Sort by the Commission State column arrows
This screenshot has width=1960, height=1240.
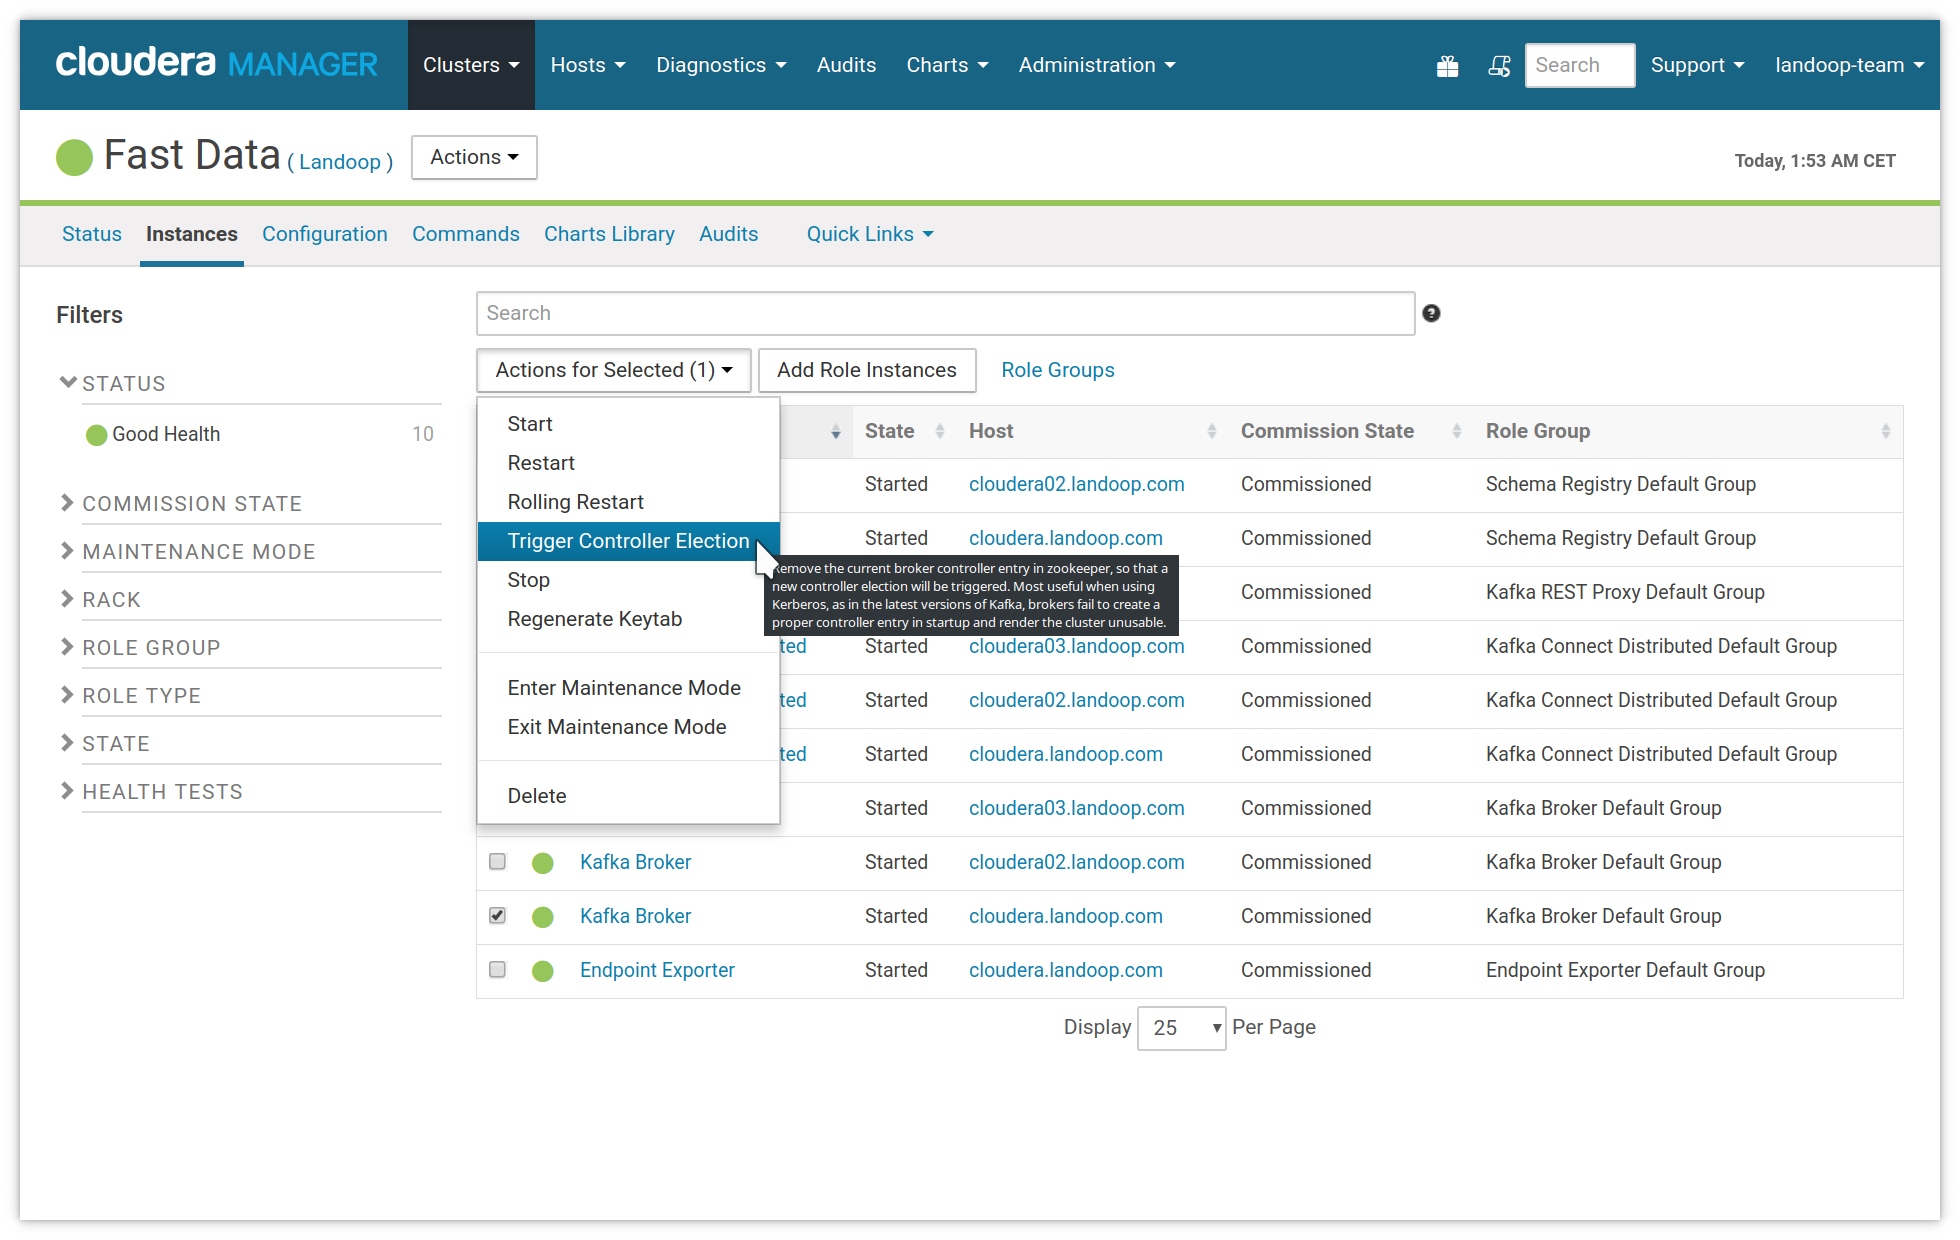(x=1456, y=431)
